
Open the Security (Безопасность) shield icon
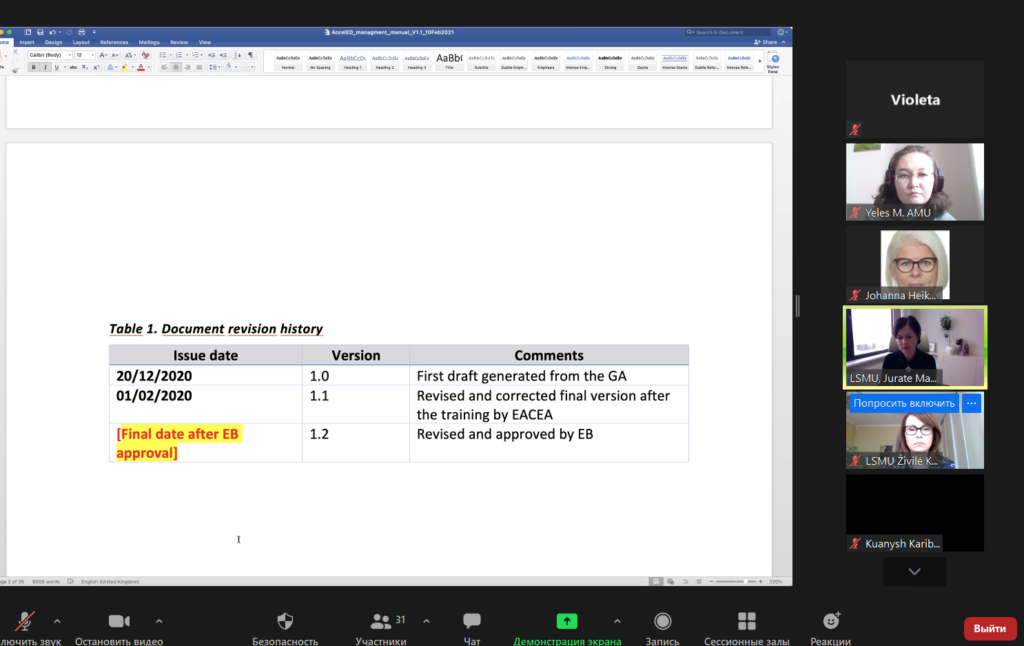[285, 621]
